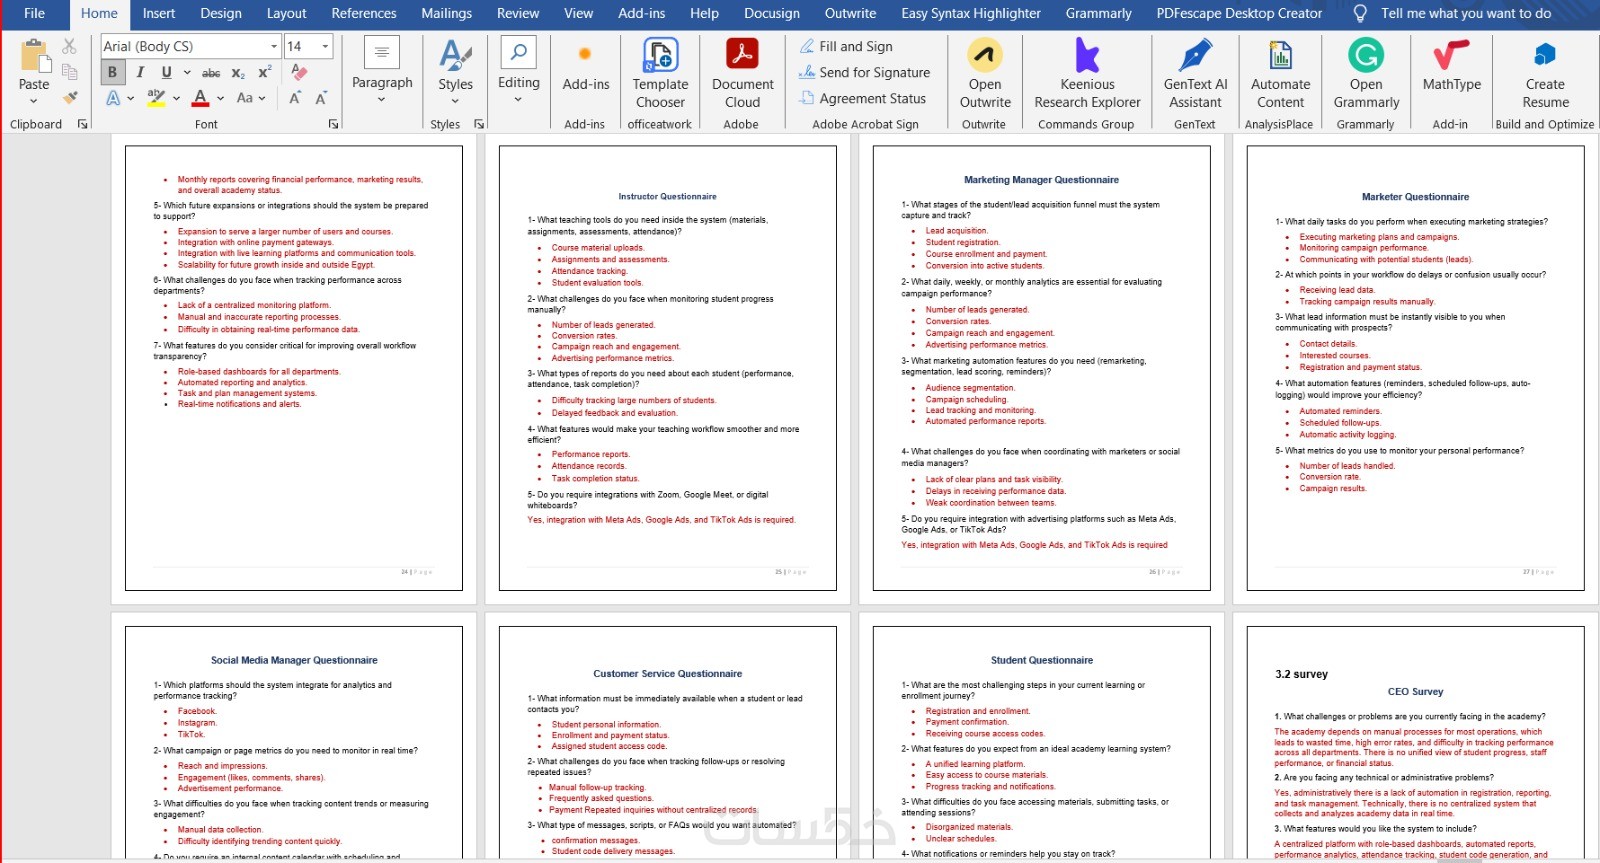1600x863 pixels.
Task: Open the File menu
Action: tap(34, 13)
